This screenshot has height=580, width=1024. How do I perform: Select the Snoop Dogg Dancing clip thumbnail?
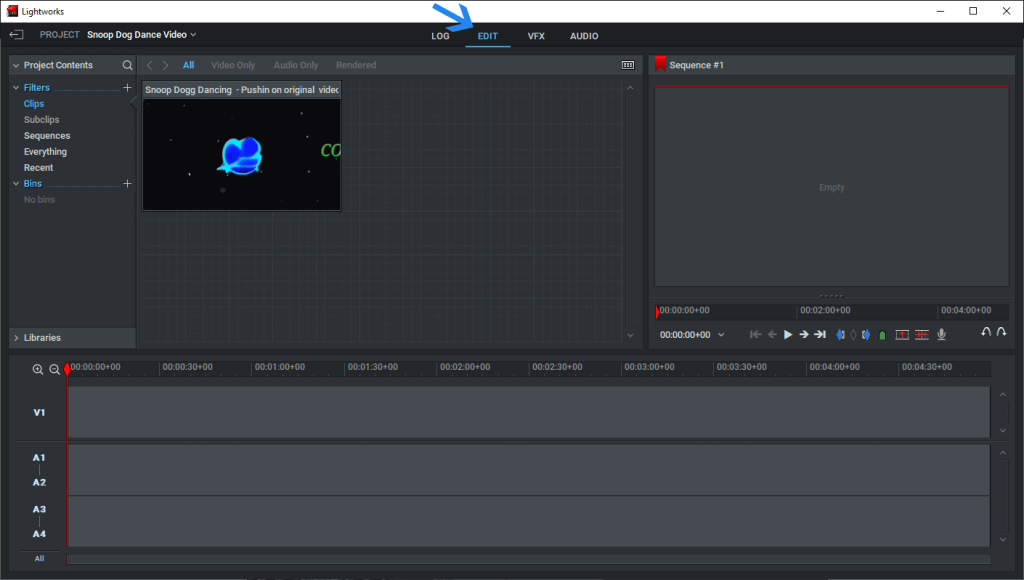242,154
